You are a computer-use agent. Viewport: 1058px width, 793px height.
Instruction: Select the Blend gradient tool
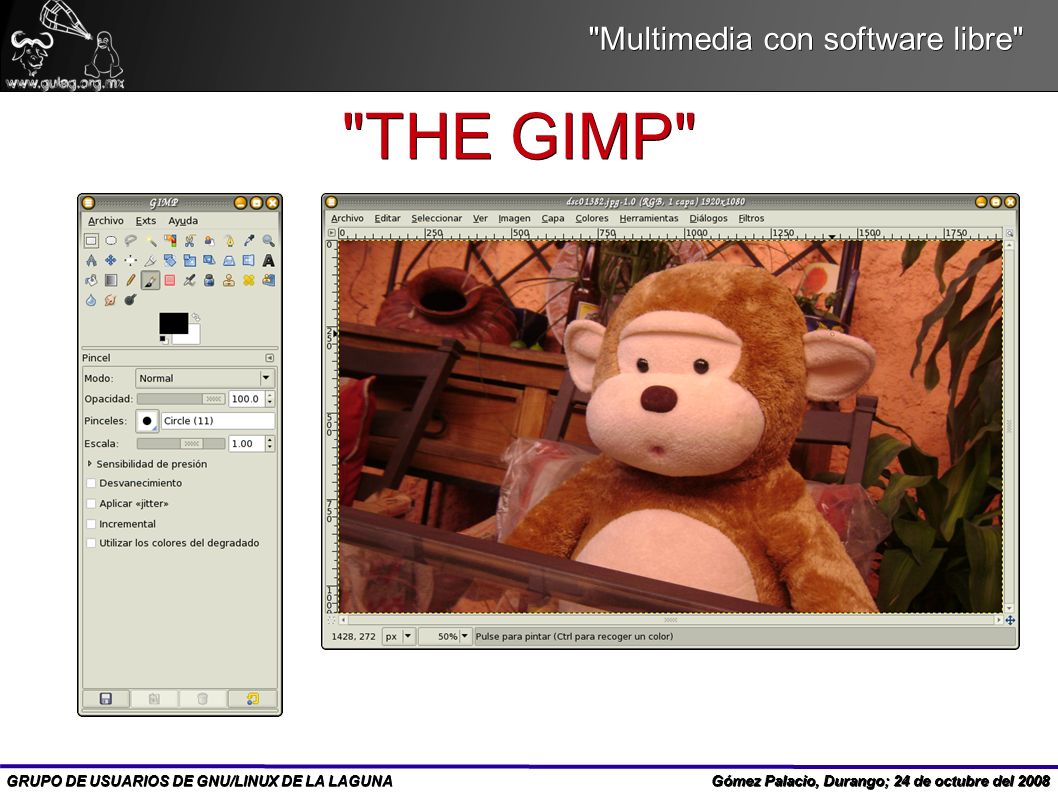(x=111, y=280)
